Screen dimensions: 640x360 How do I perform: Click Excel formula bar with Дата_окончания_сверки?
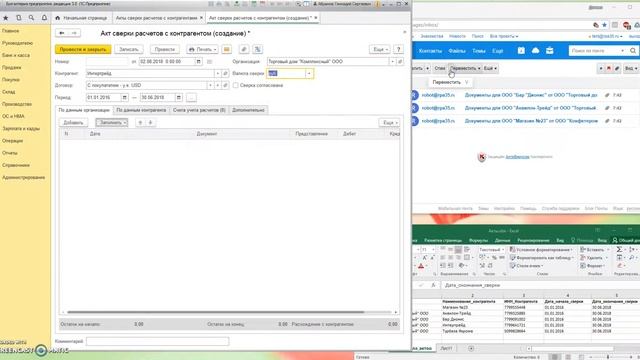(540, 285)
